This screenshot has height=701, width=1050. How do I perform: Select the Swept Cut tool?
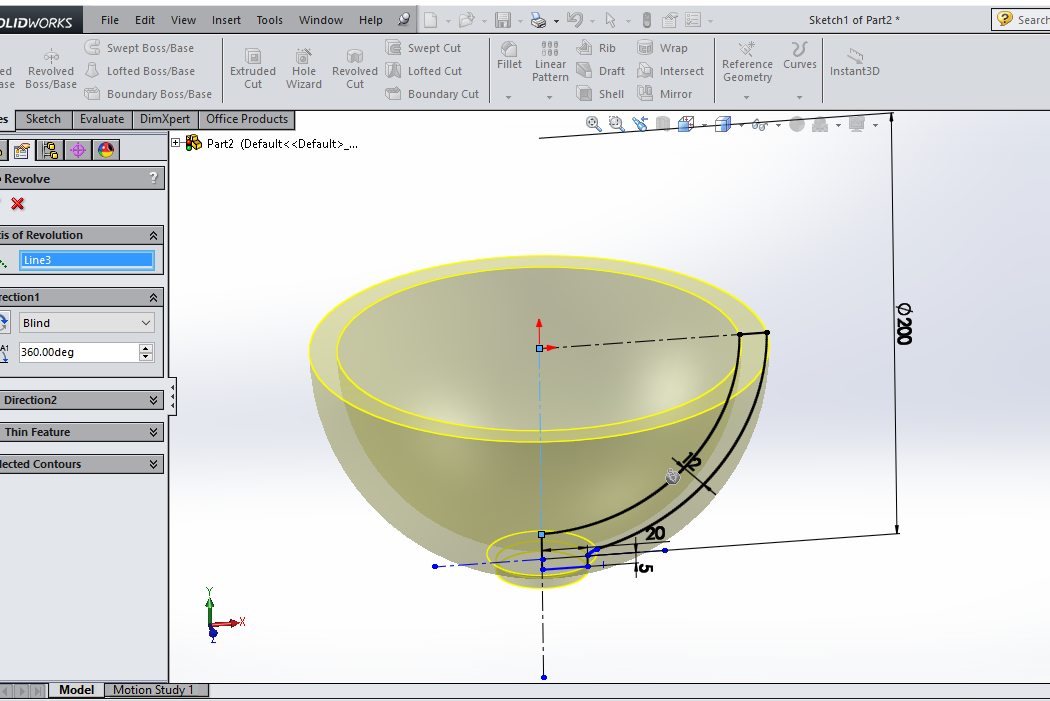click(x=423, y=48)
